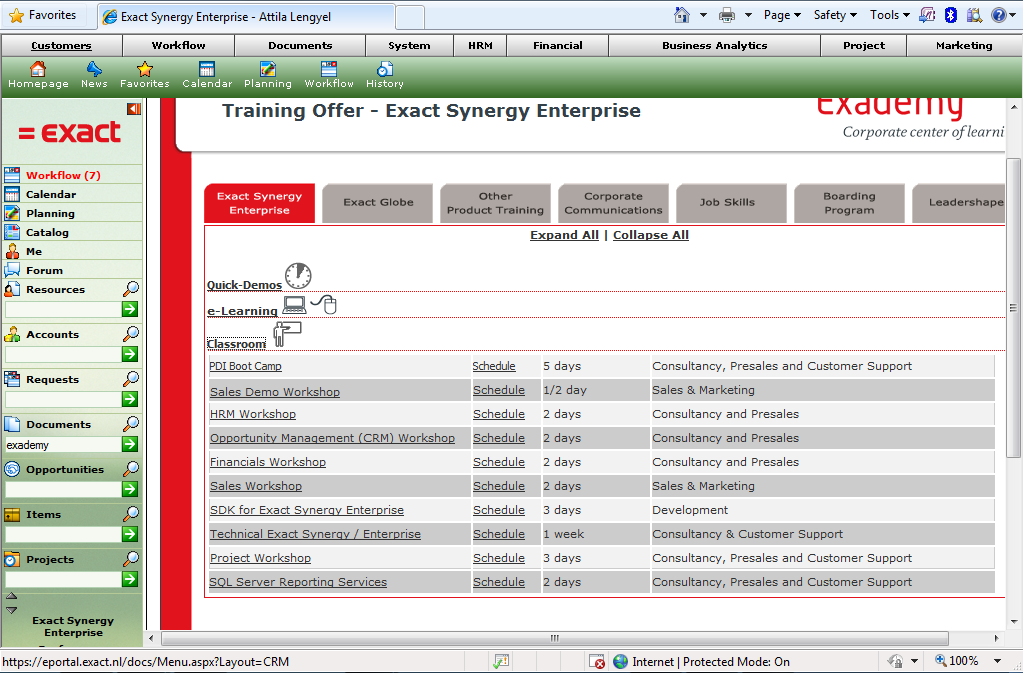Click the vertical scrollbar of the content
Image resolution: width=1023 pixels, height=673 pixels.
tap(1013, 307)
